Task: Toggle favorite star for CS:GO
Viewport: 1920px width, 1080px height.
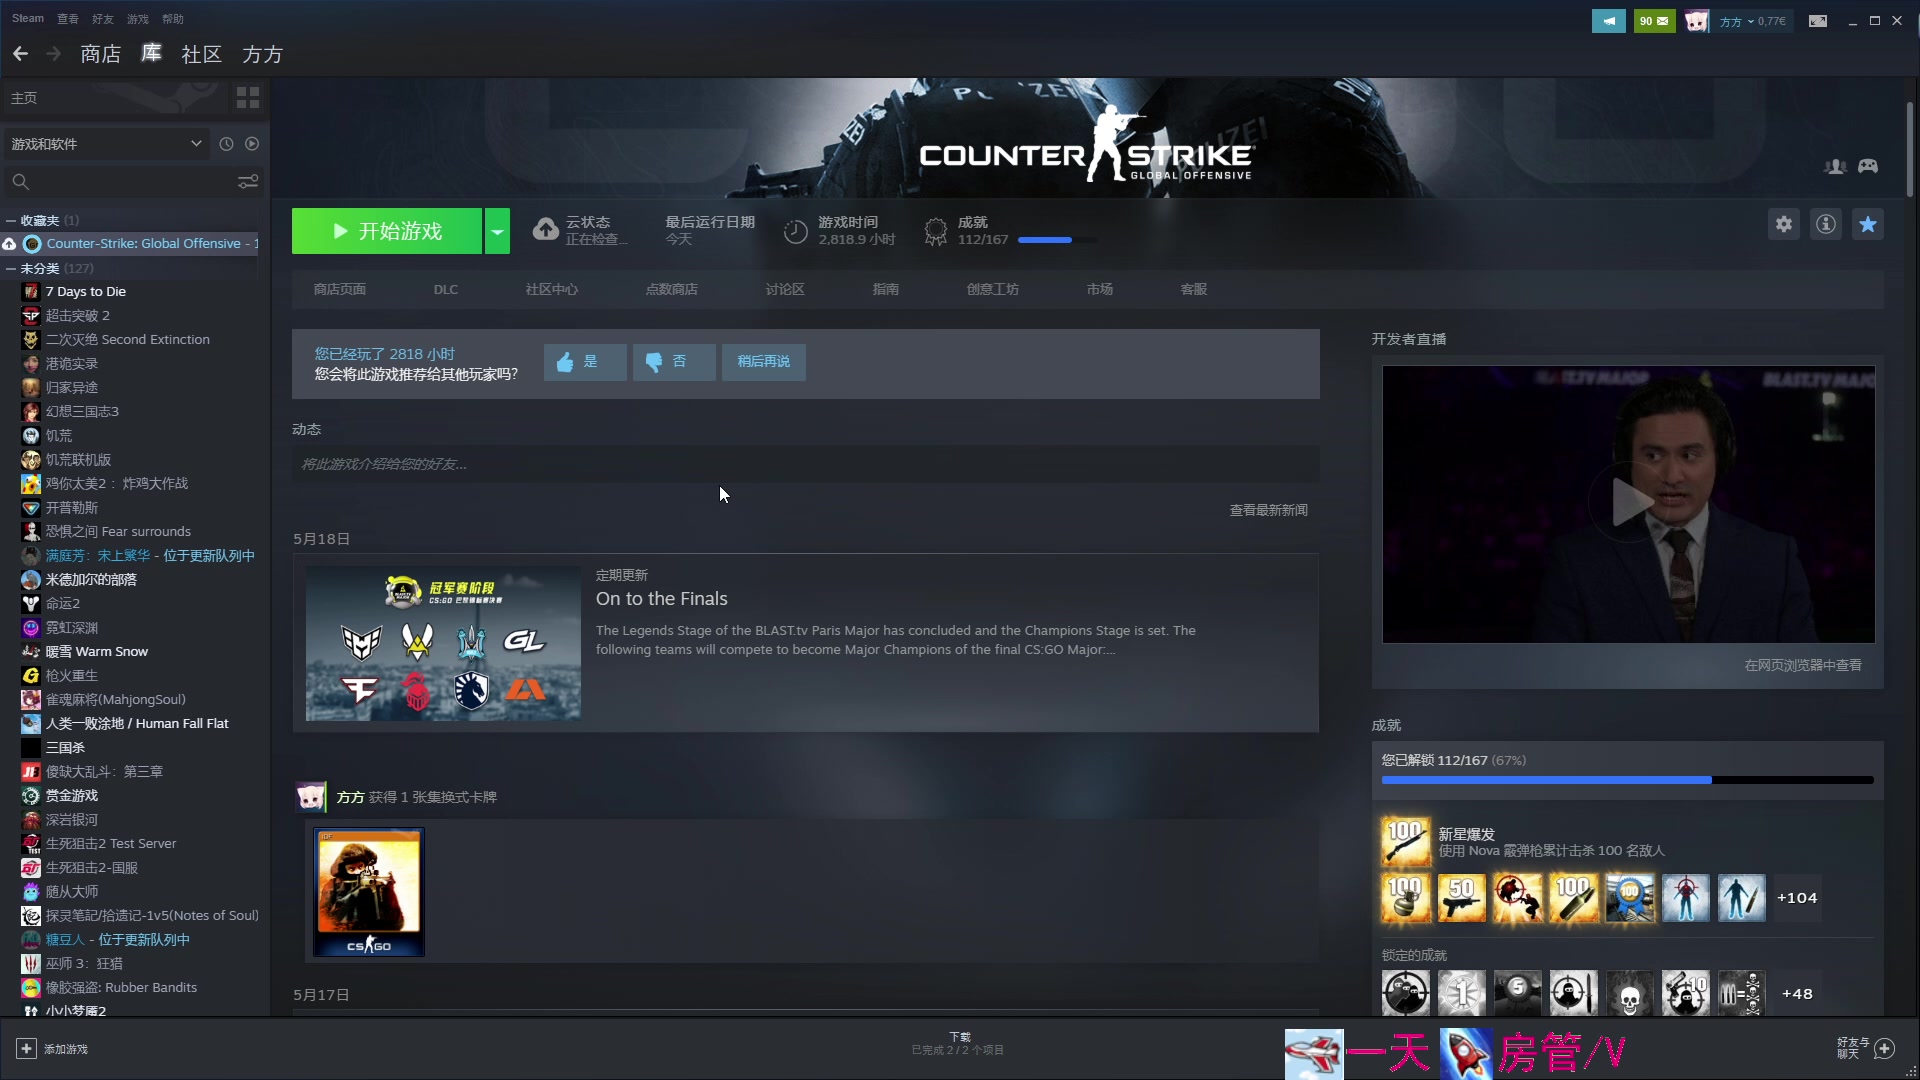Action: tap(1868, 224)
